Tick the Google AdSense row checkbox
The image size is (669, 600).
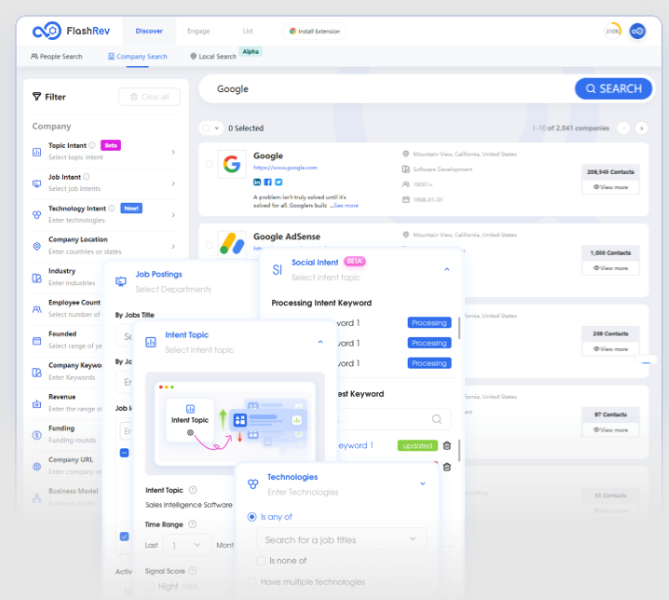(209, 245)
